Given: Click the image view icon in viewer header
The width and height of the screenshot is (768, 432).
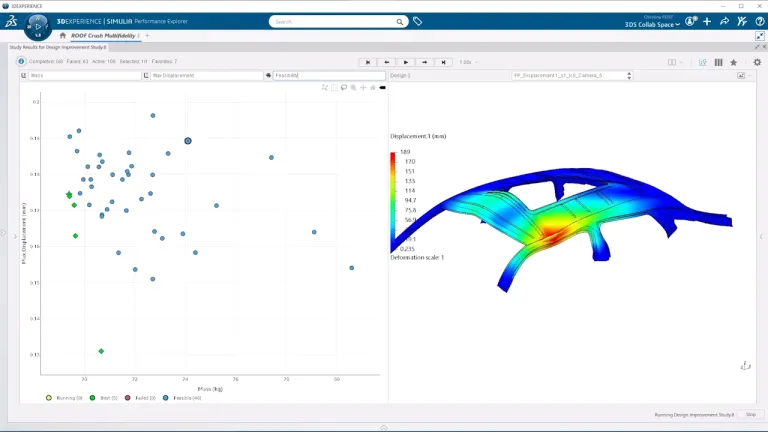Looking at the screenshot, I should click(x=741, y=75).
